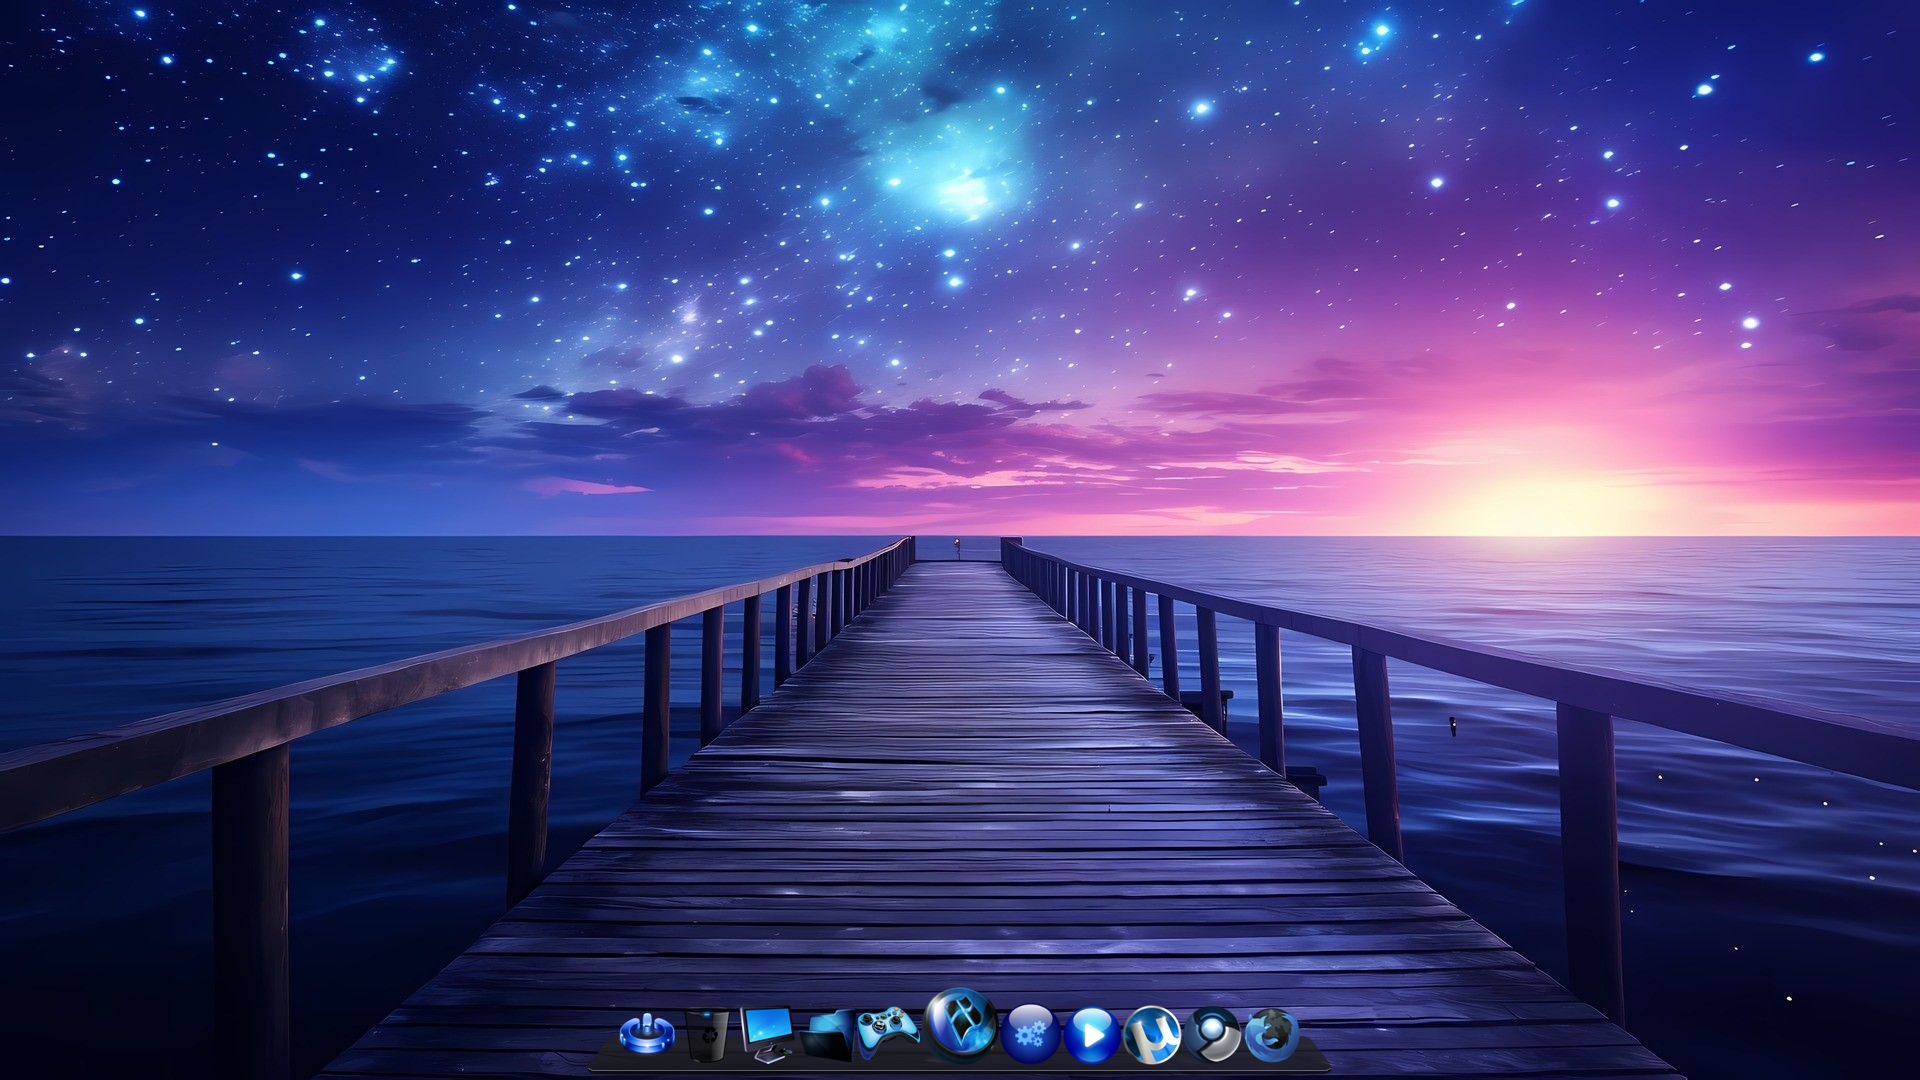Open the blue gears settings orb
Screen dimensions: 1920x1080
[1030, 1034]
